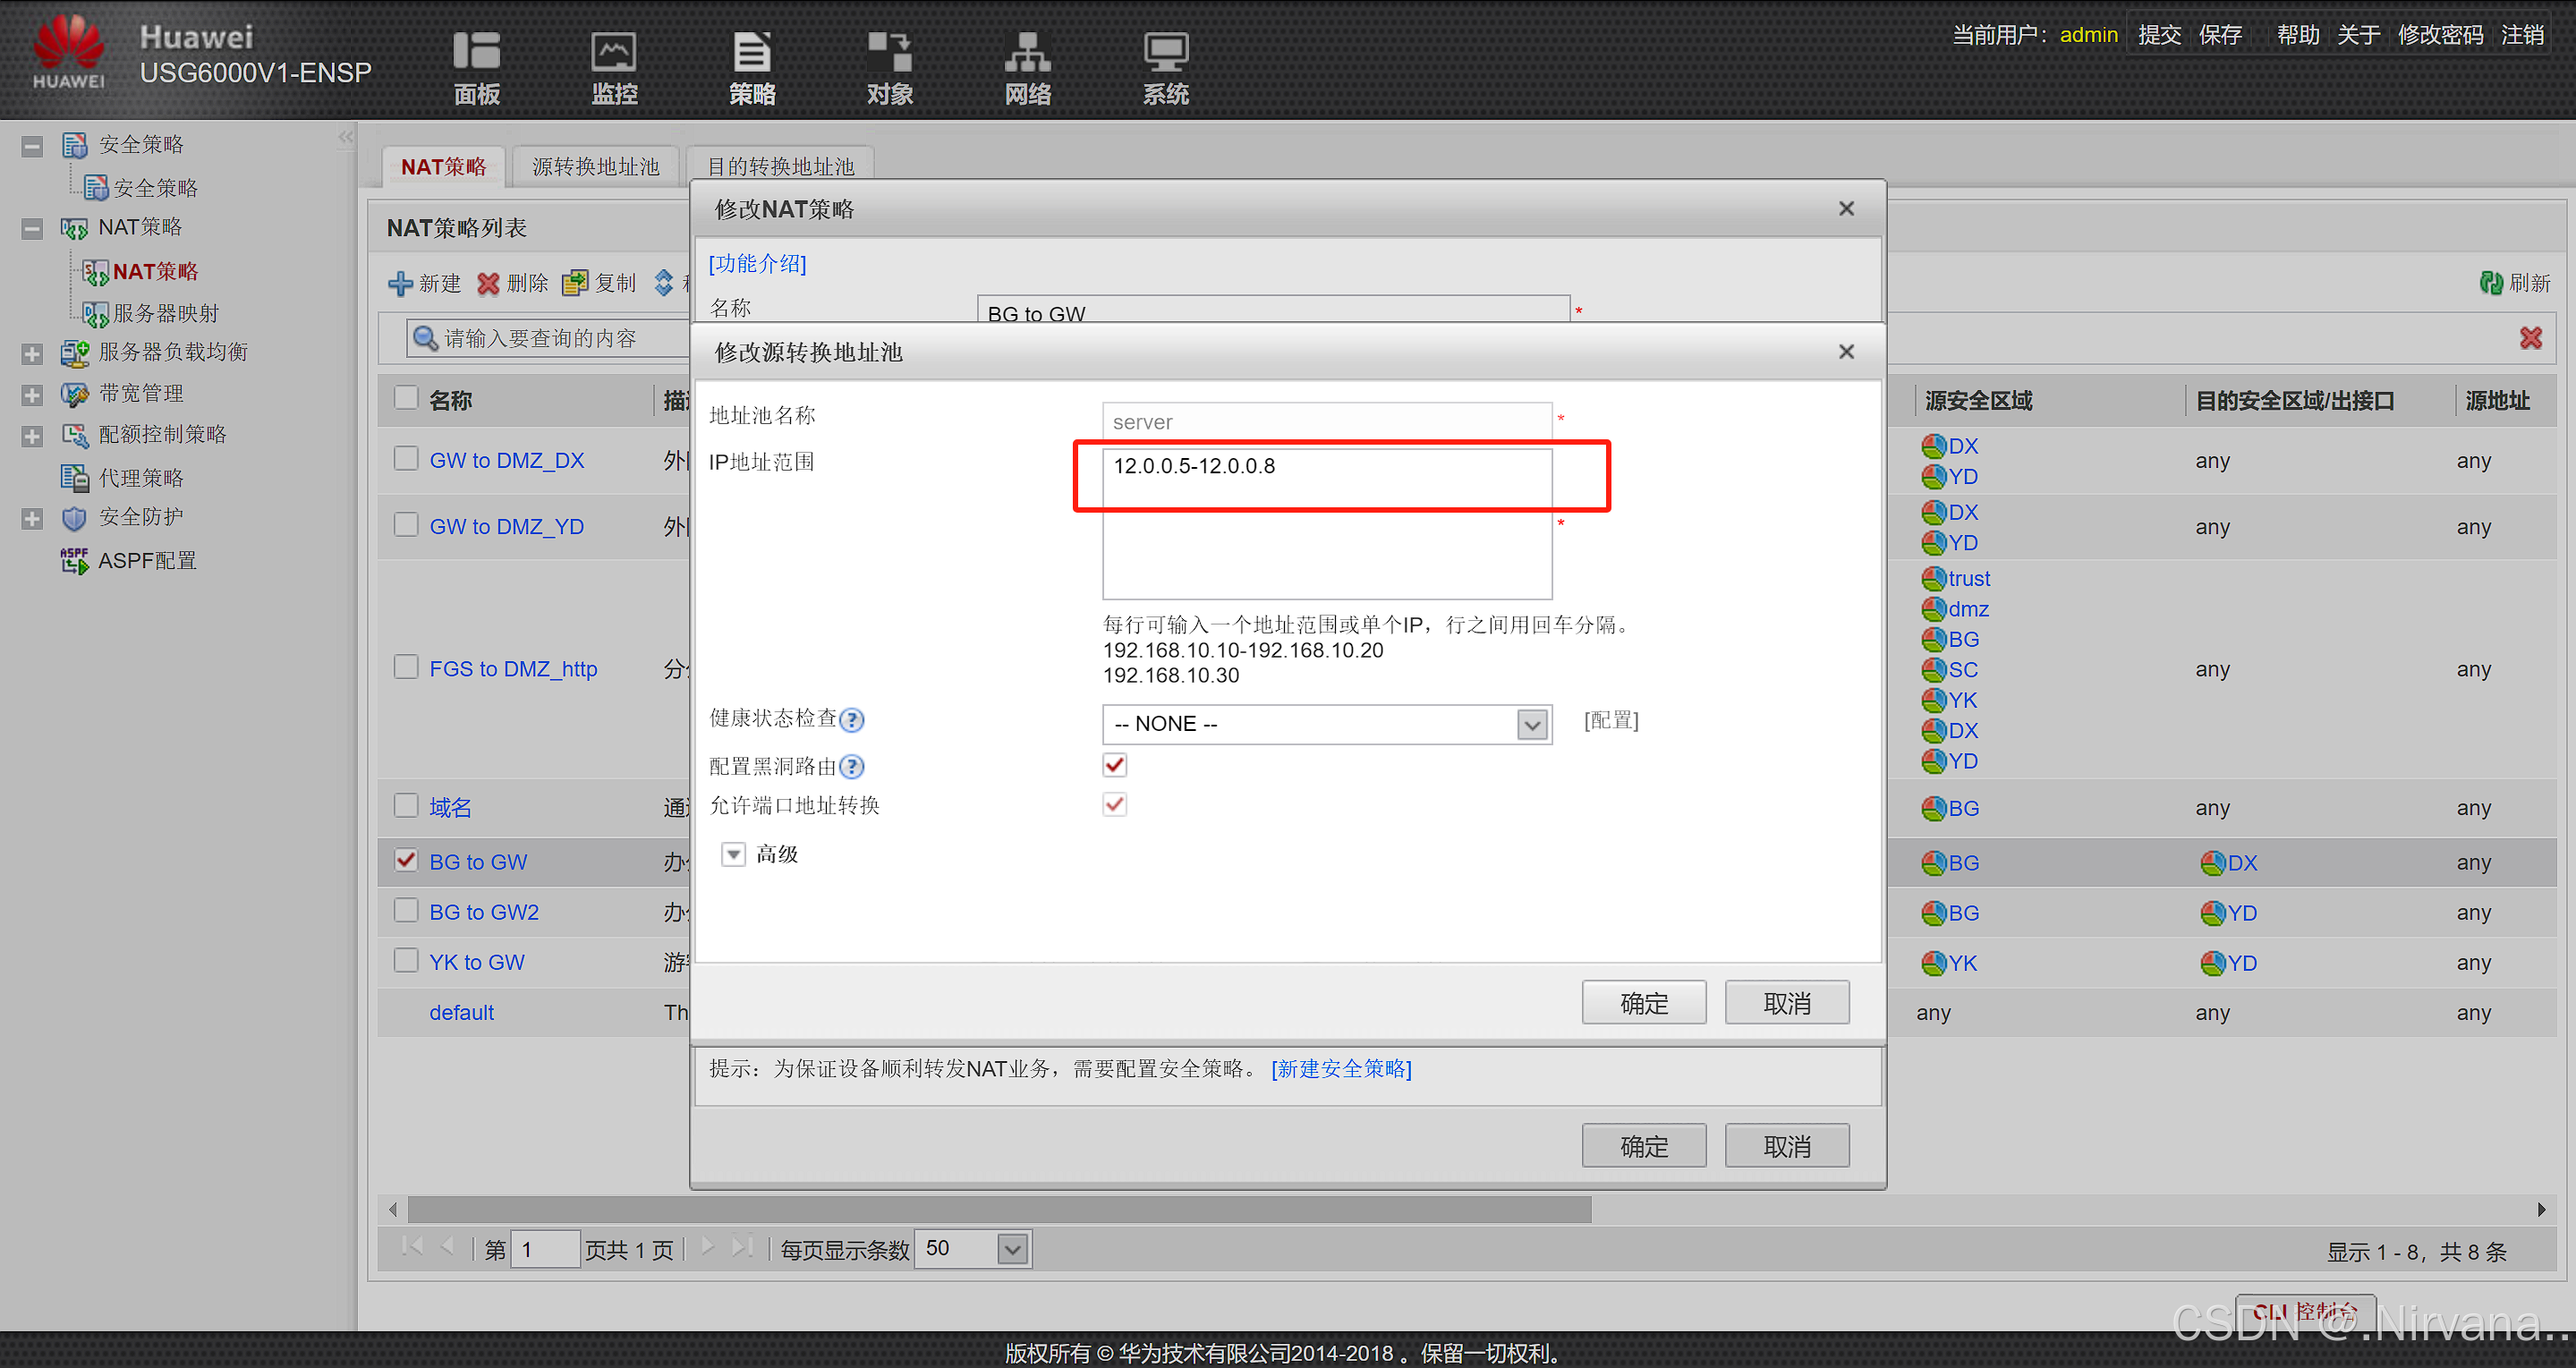Viewport: 2576px width, 1368px height.
Task: Open the 面板 dashboard icon
Action: click(476, 51)
